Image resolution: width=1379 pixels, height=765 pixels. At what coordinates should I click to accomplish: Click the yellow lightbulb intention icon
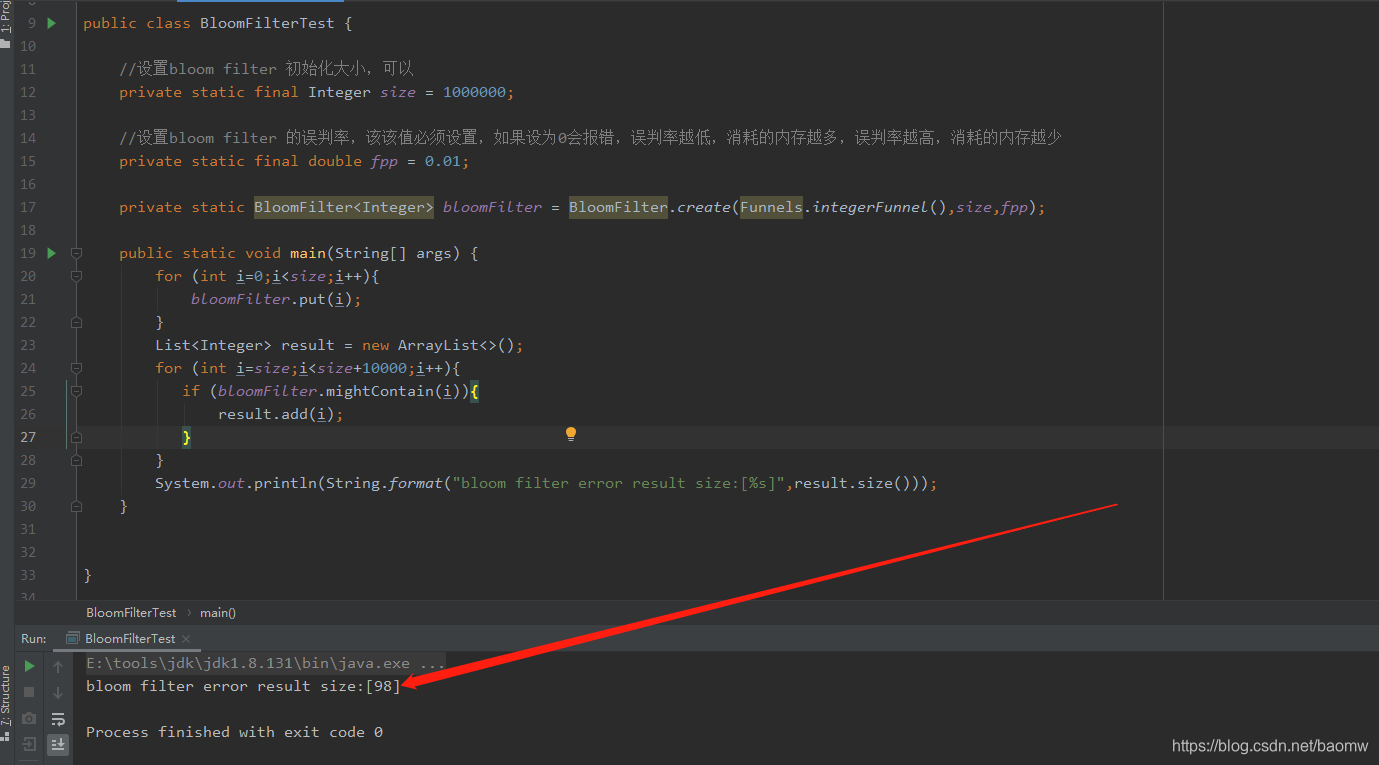571,434
